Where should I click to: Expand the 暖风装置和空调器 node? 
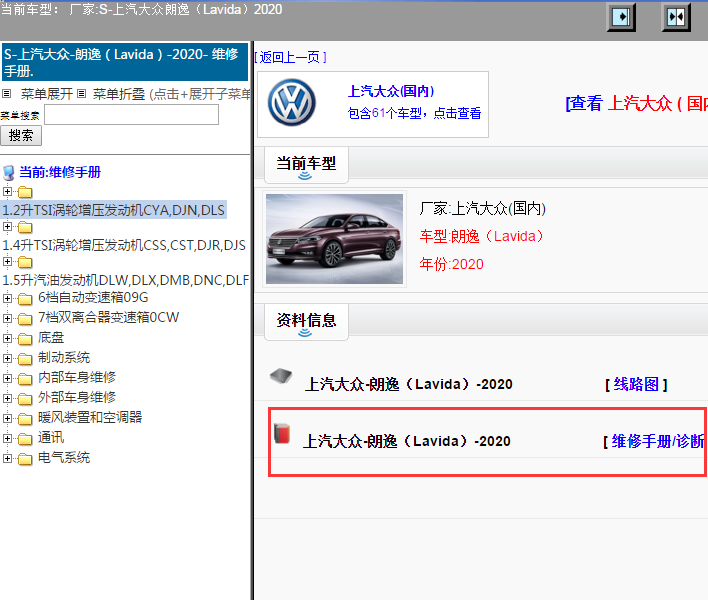pyautogui.click(x=8, y=418)
